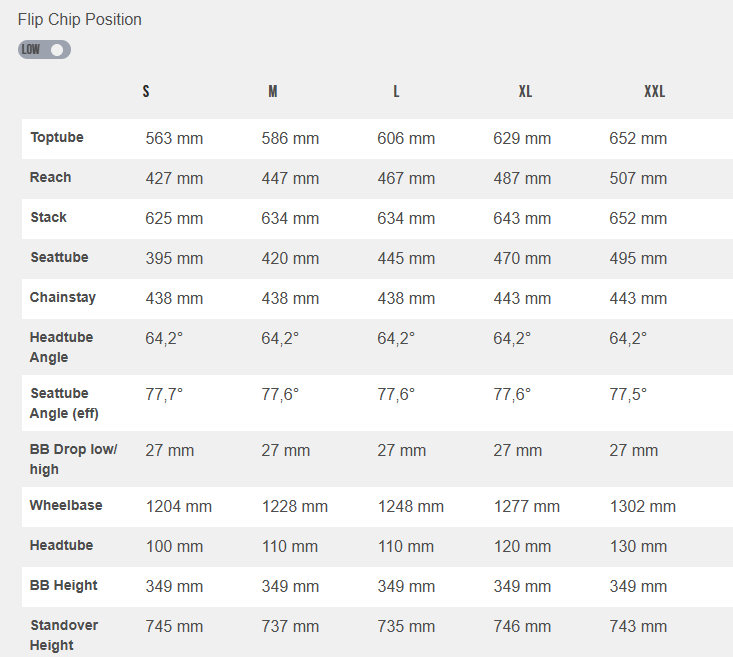The height and width of the screenshot is (657, 733).
Task: Click the Flip Chip Position heading
Action: click(80, 19)
